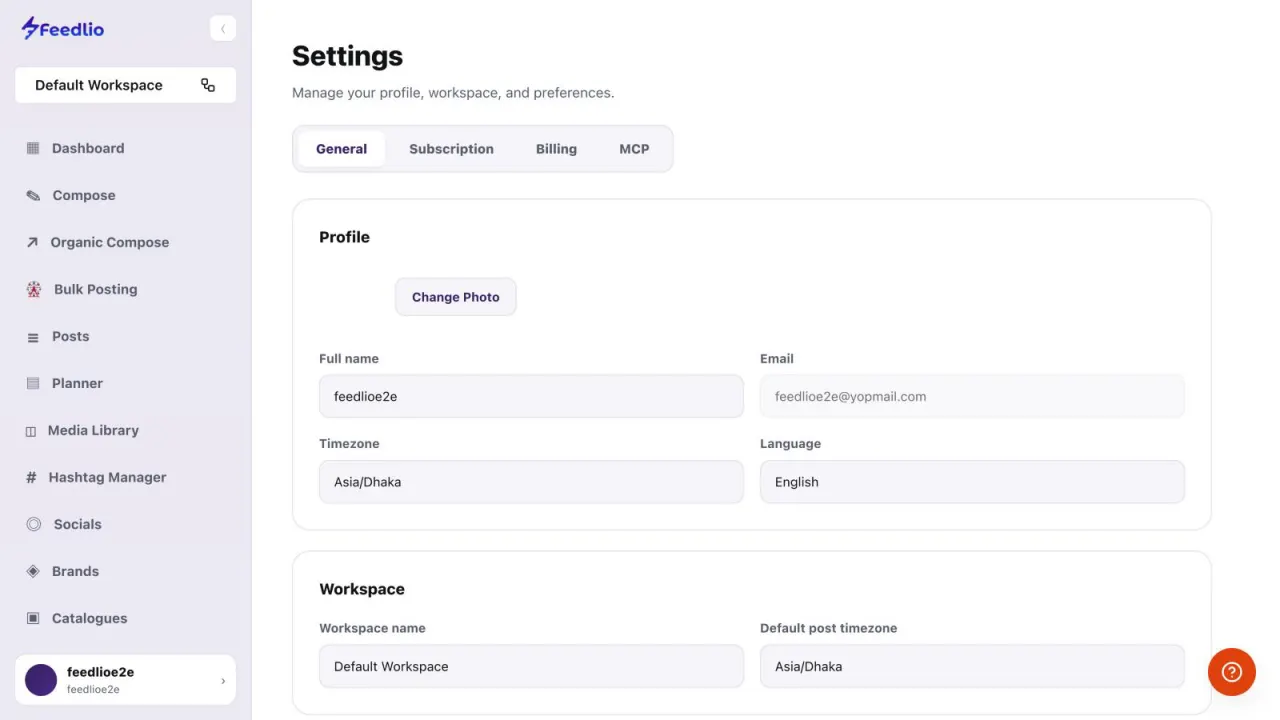Click the Full name input field
The image size is (1280, 720).
tap(531, 397)
